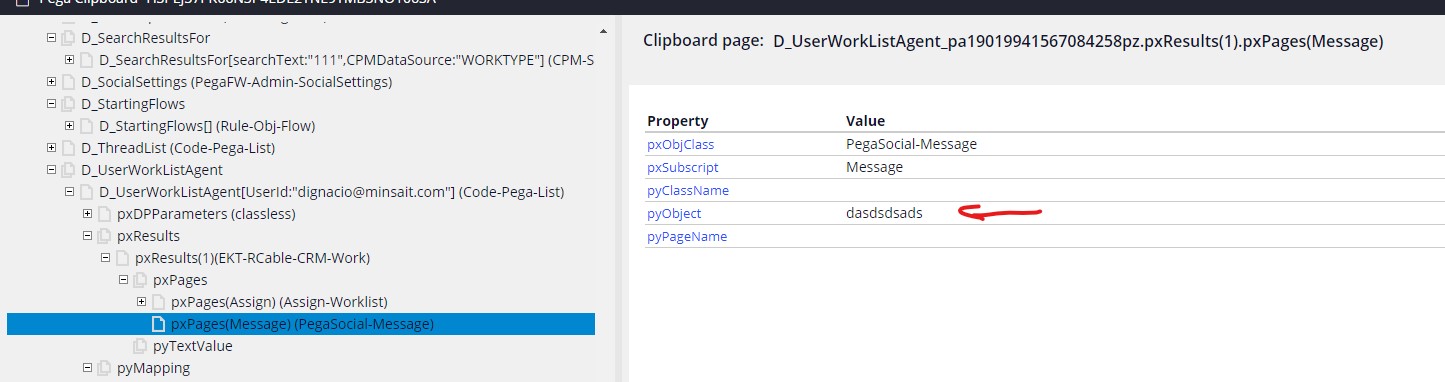Open pxDPParameters (classless) page
1445x382 pixels.
pos(206,214)
